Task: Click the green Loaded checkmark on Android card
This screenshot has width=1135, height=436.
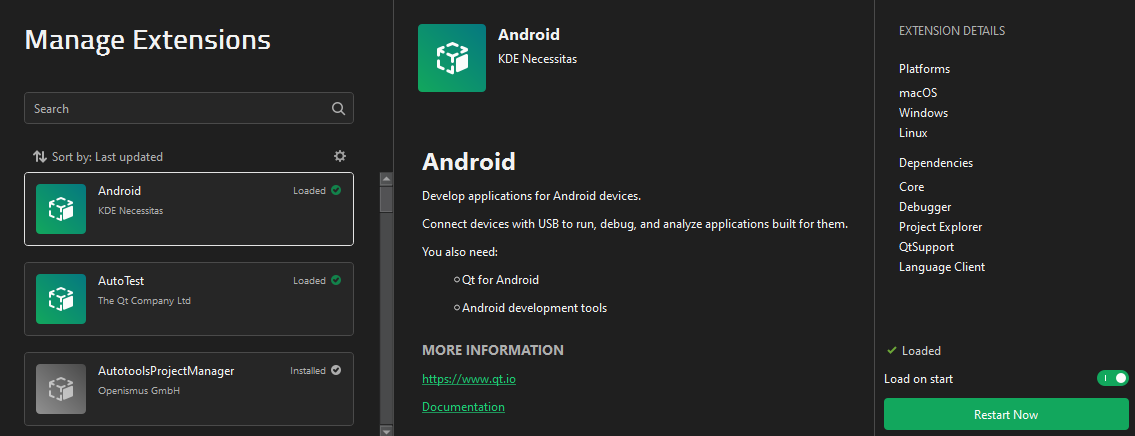Action: [x=336, y=190]
